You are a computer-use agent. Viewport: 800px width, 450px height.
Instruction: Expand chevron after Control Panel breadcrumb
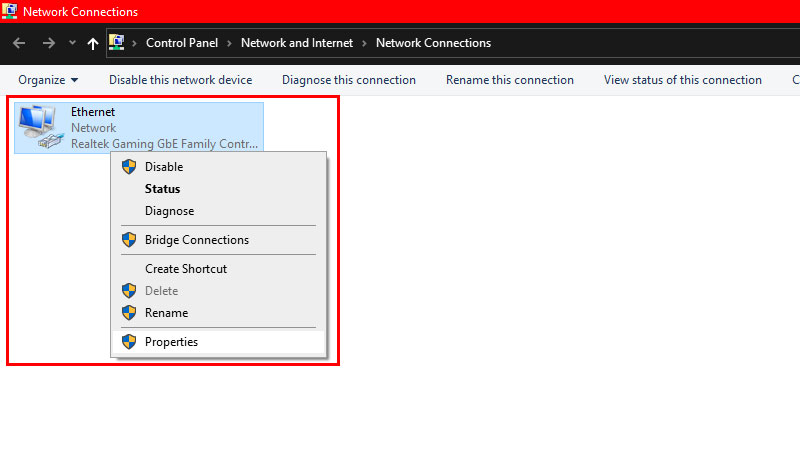point(231,43)
